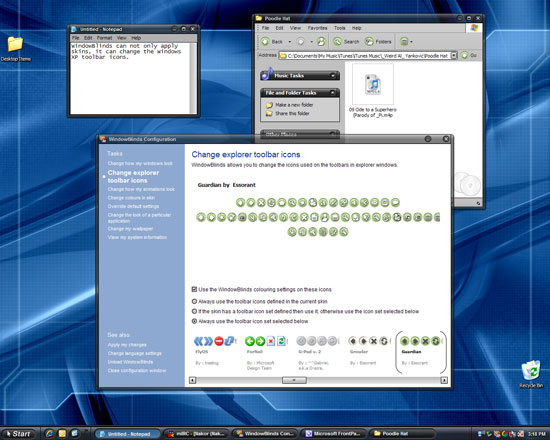Open Change the look of a particular application
This screenshot has width=550, height=440.
point(139,218)
